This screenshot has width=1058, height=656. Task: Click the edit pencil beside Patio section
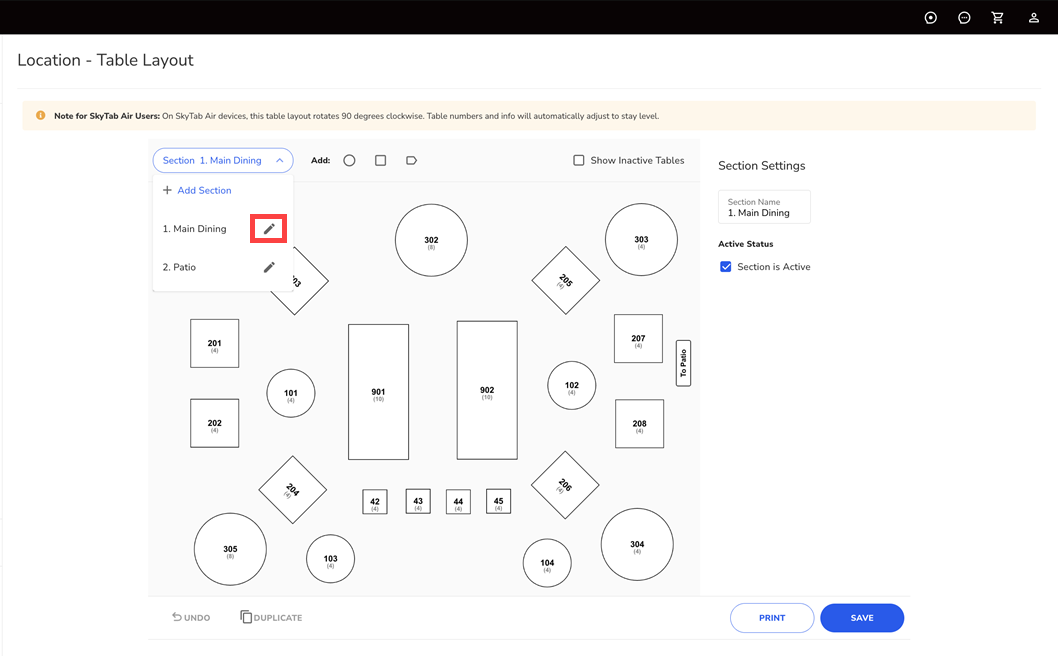click(269, 267)
